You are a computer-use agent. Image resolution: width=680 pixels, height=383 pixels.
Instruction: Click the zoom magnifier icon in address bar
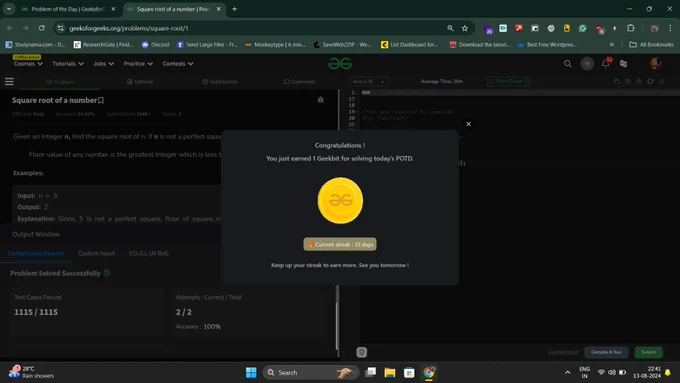[450, 28]
